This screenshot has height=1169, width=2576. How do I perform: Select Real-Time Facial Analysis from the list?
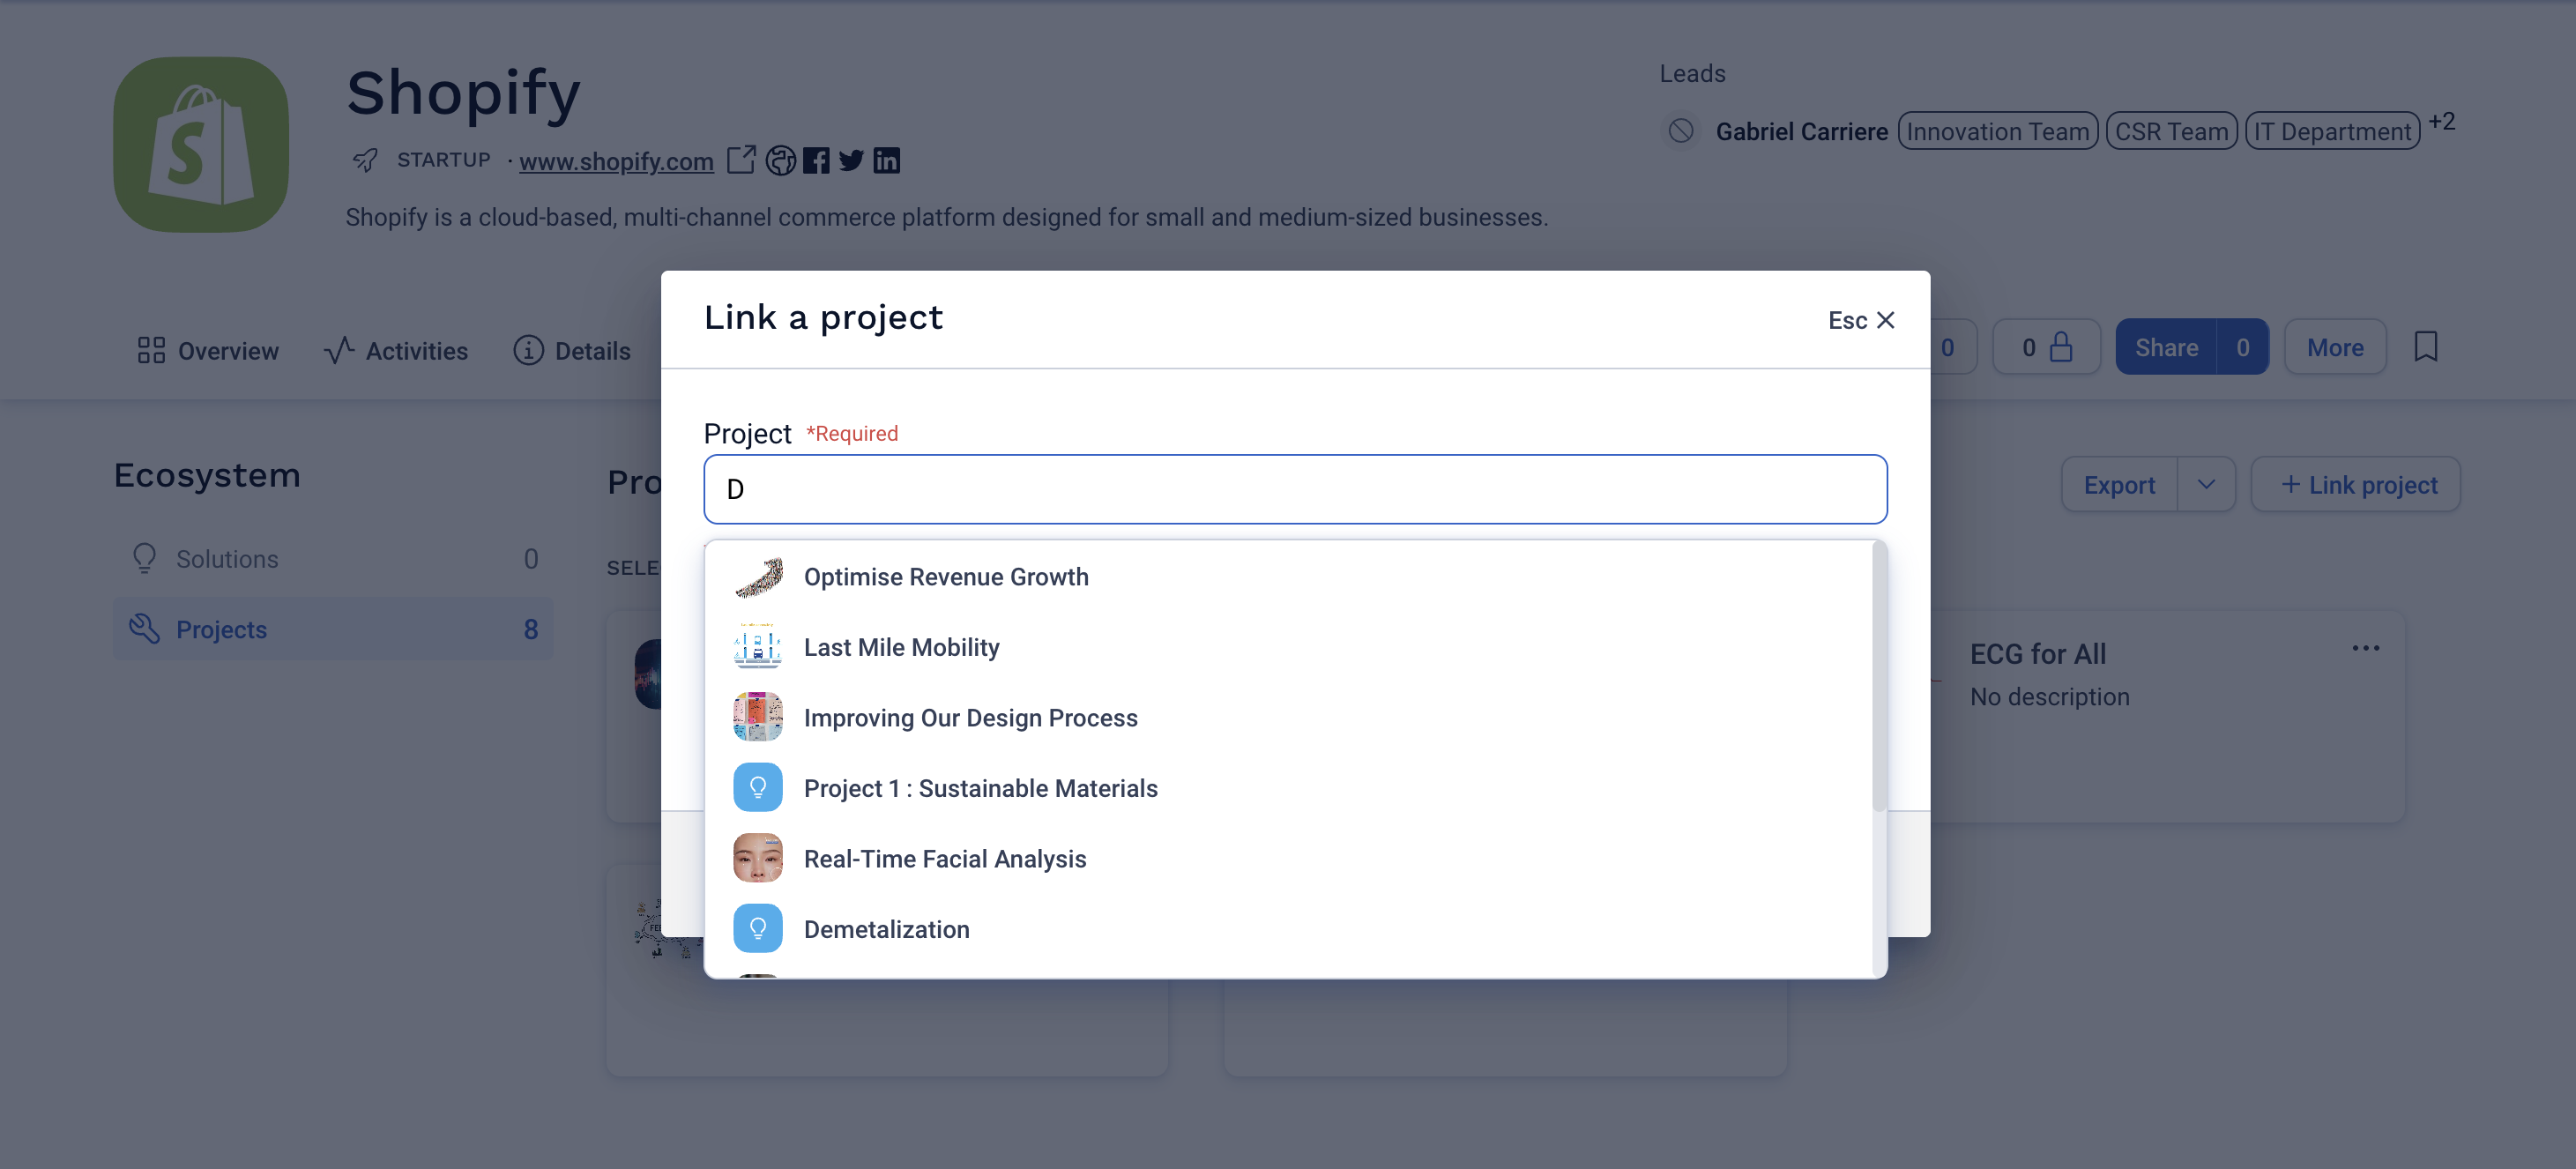click(x=1289, y=859)
